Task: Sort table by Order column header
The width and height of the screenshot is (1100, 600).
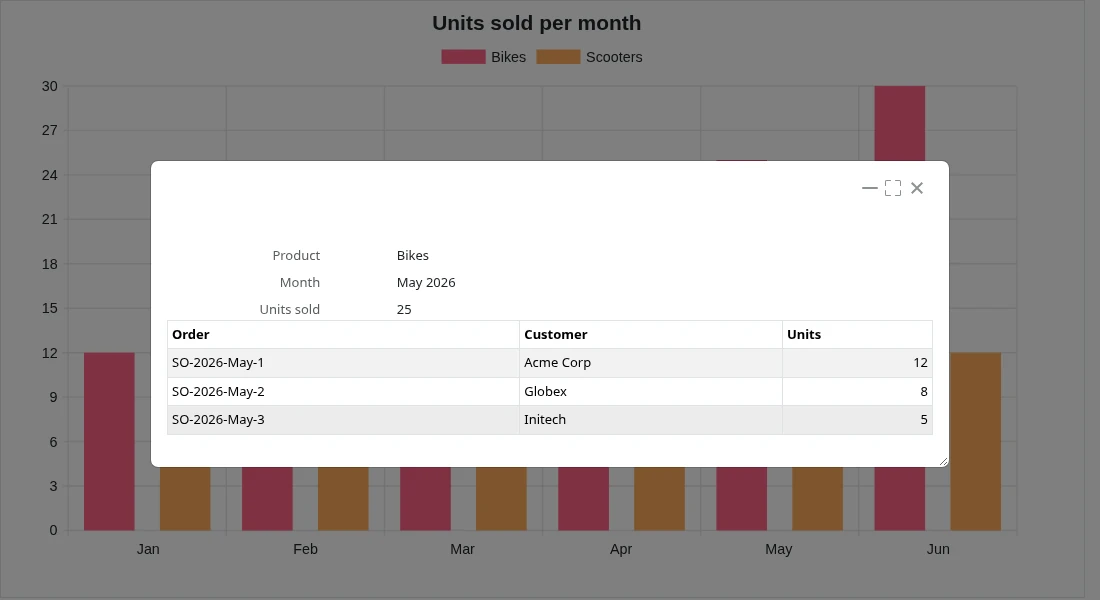Action: point(343,335)
